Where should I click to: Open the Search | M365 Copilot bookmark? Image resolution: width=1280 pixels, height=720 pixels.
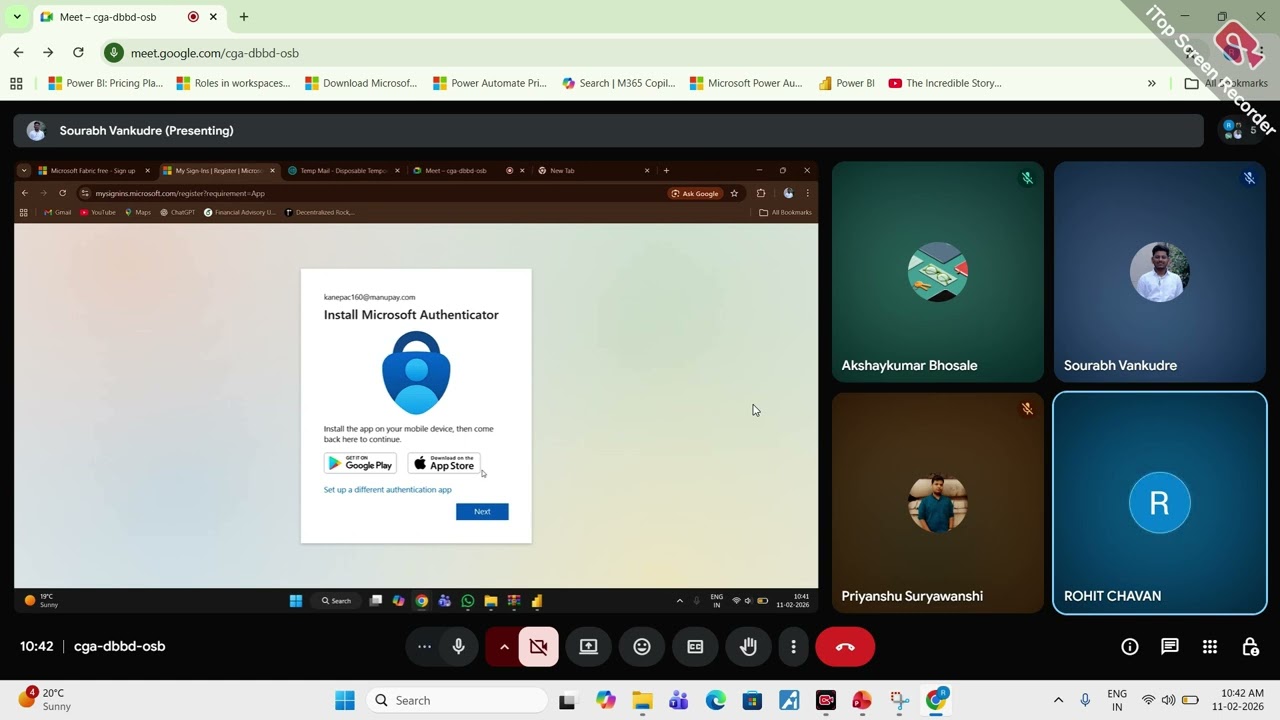pyautogui.click(x=619, y=83)
